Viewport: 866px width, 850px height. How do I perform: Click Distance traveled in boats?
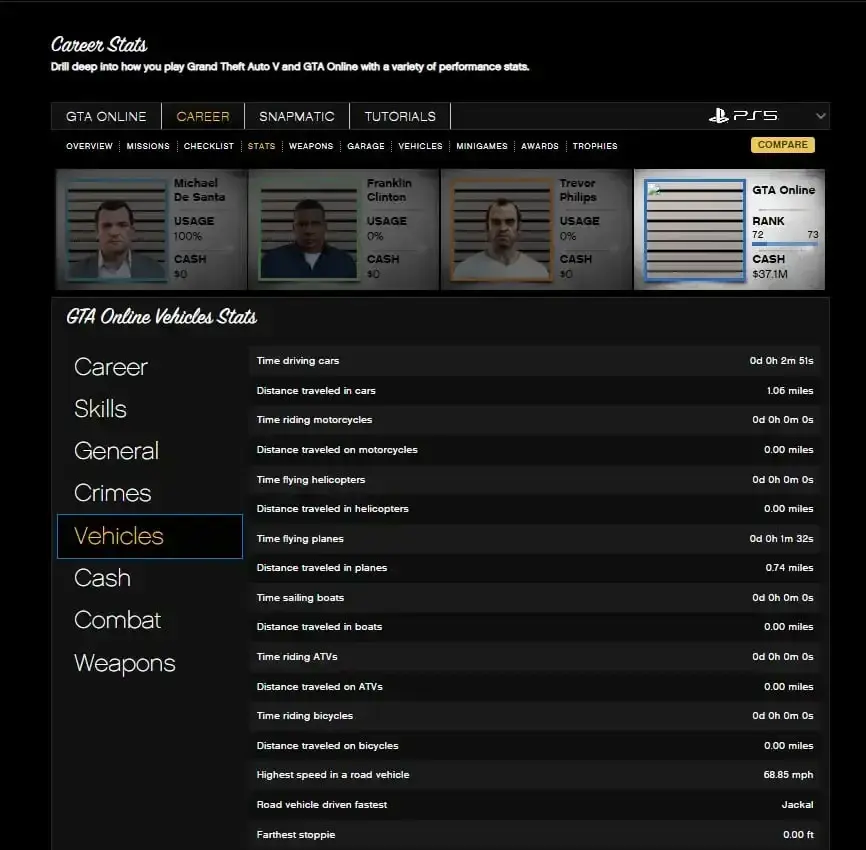(x=319, y=627)
